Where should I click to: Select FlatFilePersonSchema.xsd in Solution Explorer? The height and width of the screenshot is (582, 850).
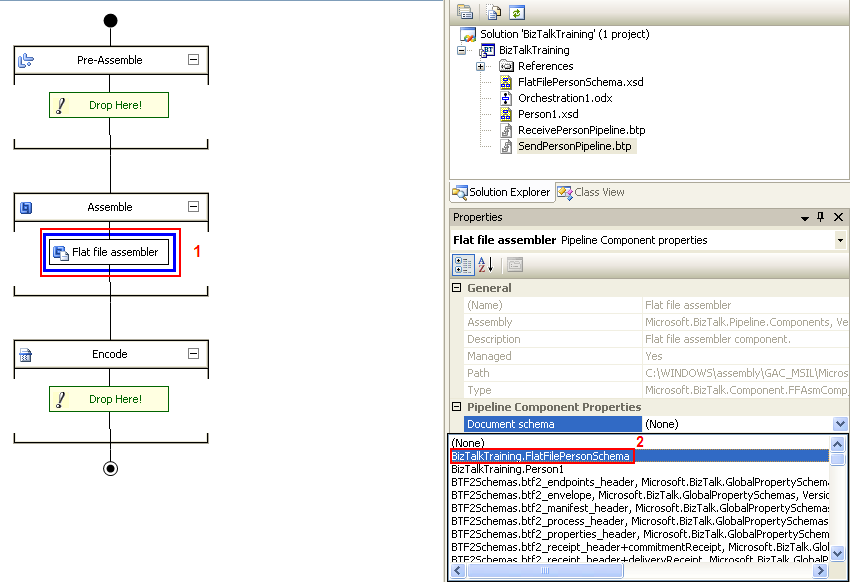click(x=581, y=82)
